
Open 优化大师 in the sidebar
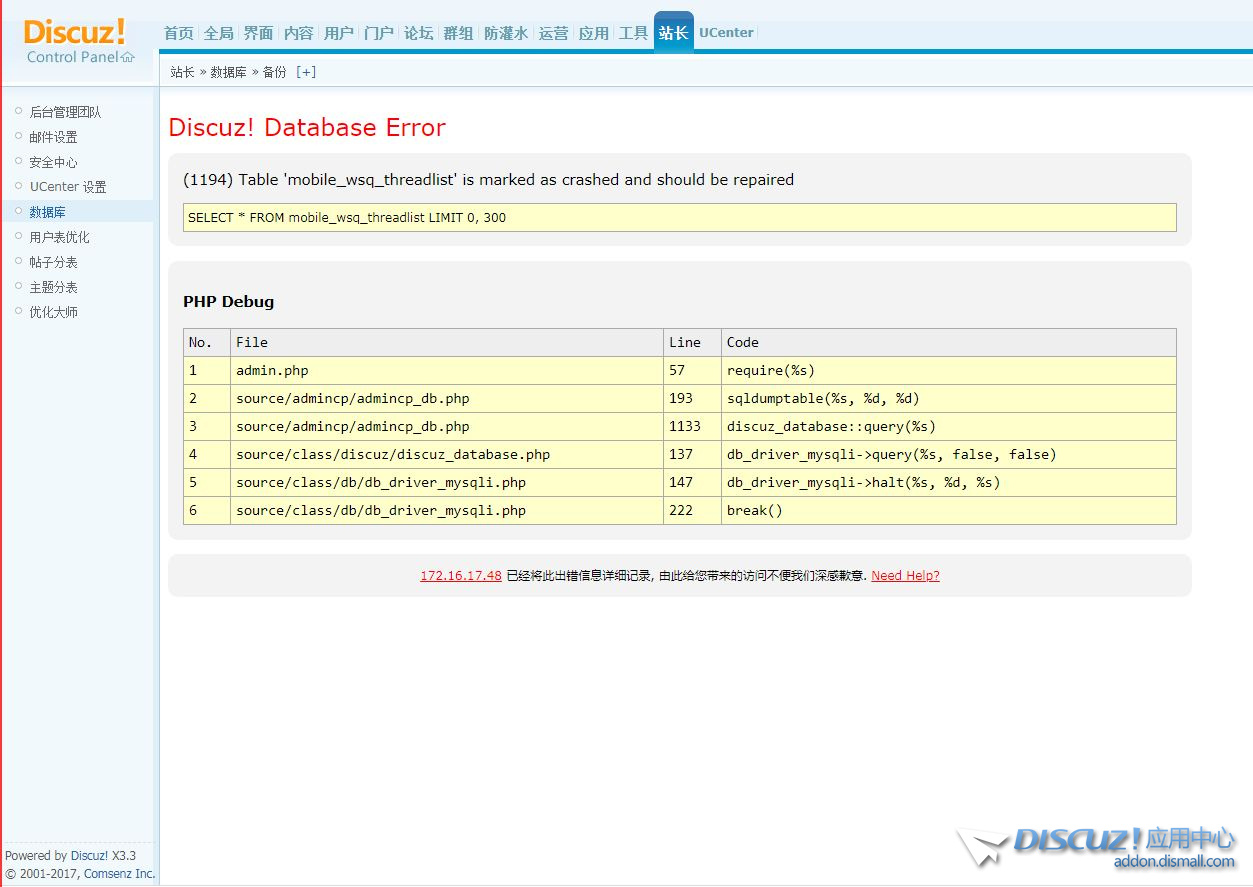[x=53, y=312]
